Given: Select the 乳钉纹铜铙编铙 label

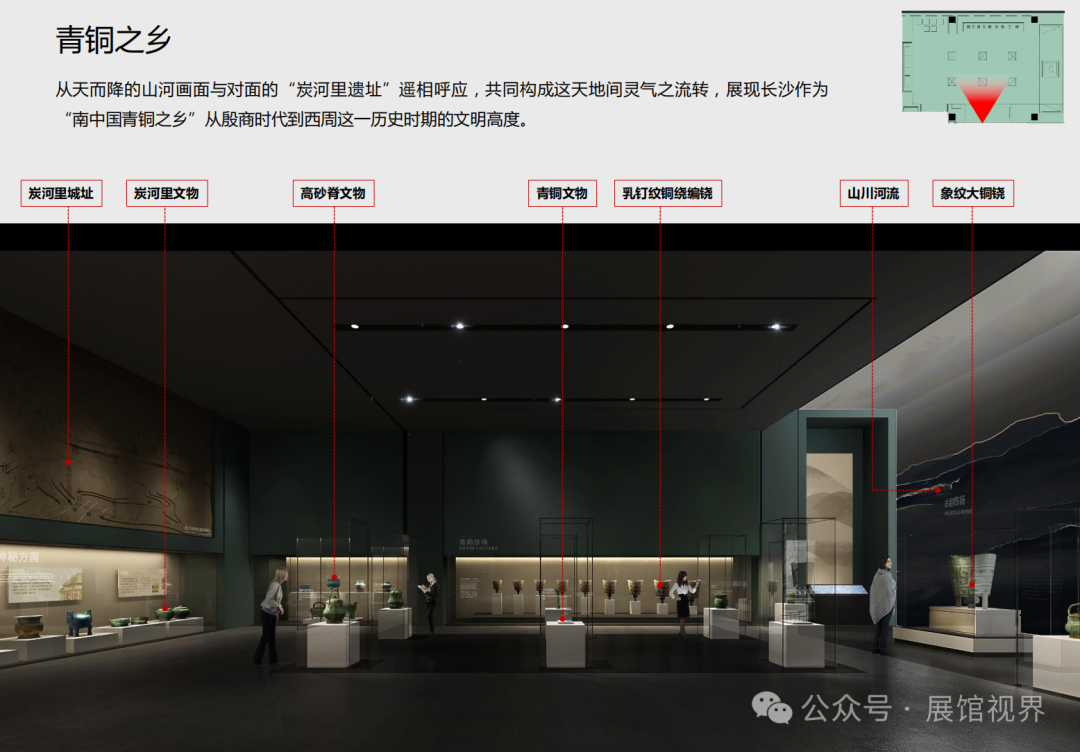Looking at the screenshot, I should 667,193.
